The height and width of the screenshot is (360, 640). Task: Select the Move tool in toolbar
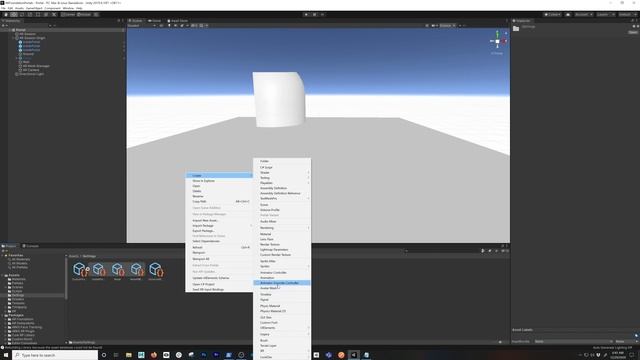pos(14,14)
